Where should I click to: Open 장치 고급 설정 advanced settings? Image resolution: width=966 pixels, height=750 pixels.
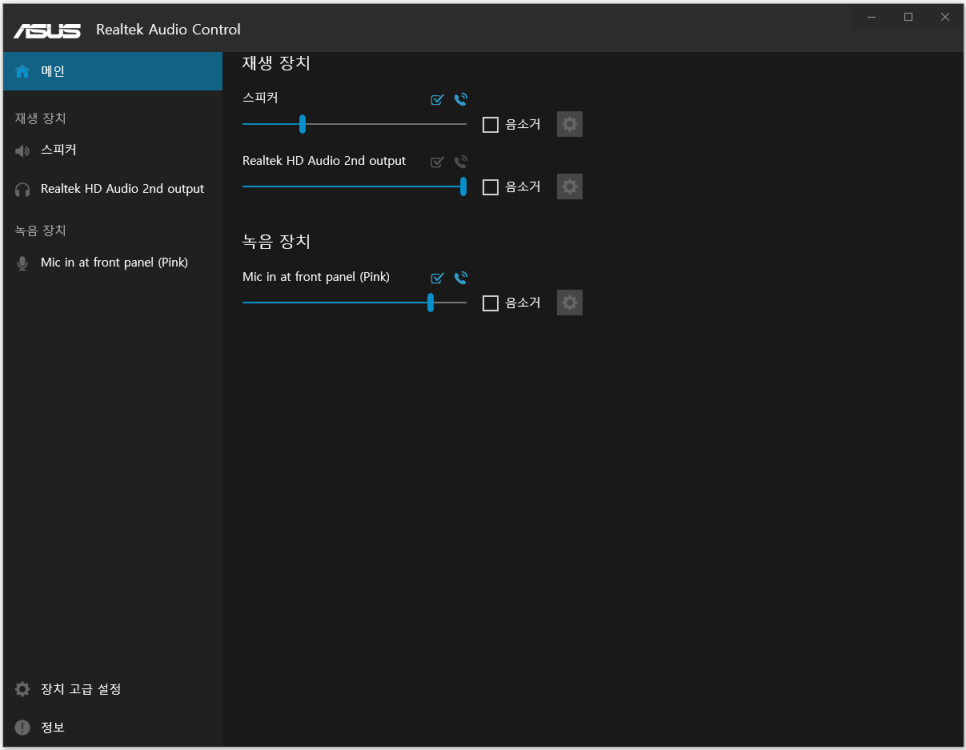coord(81,689)
